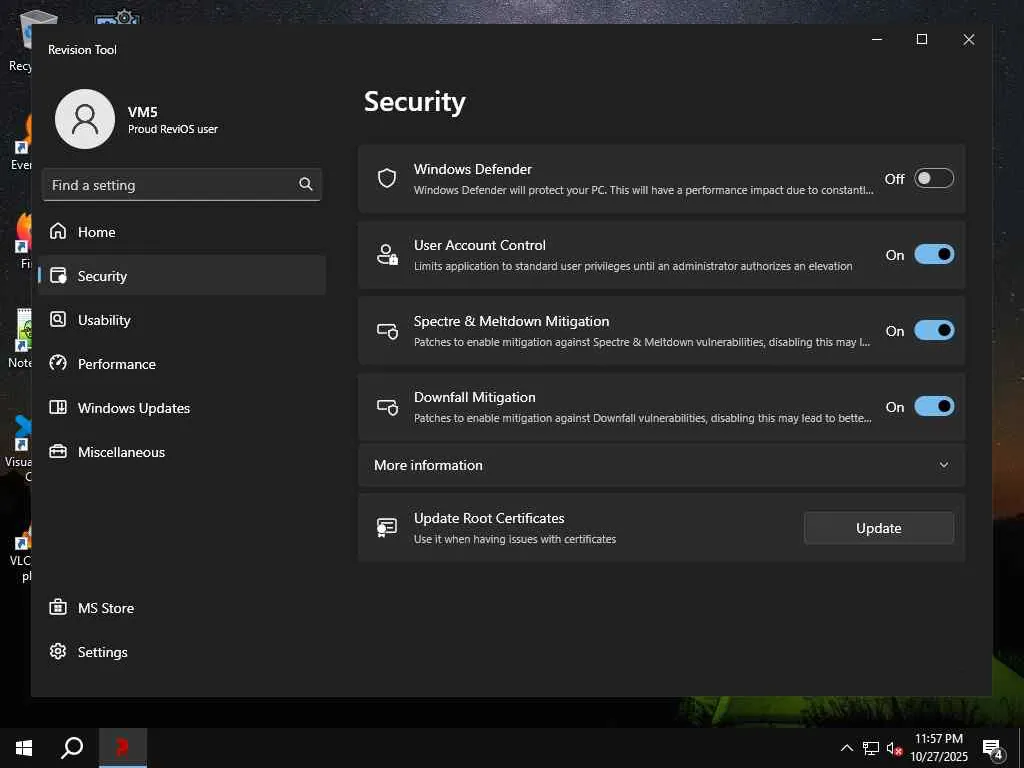Viewport: 1024px width, 768px height.
Task: Switch to Windows Updates section
Action: tap(182, 408)
